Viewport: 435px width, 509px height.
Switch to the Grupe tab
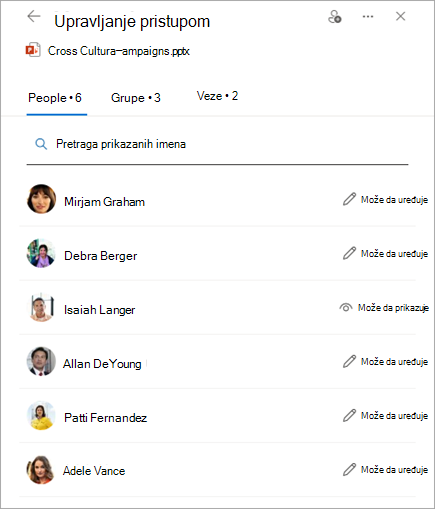click(136, 98)
